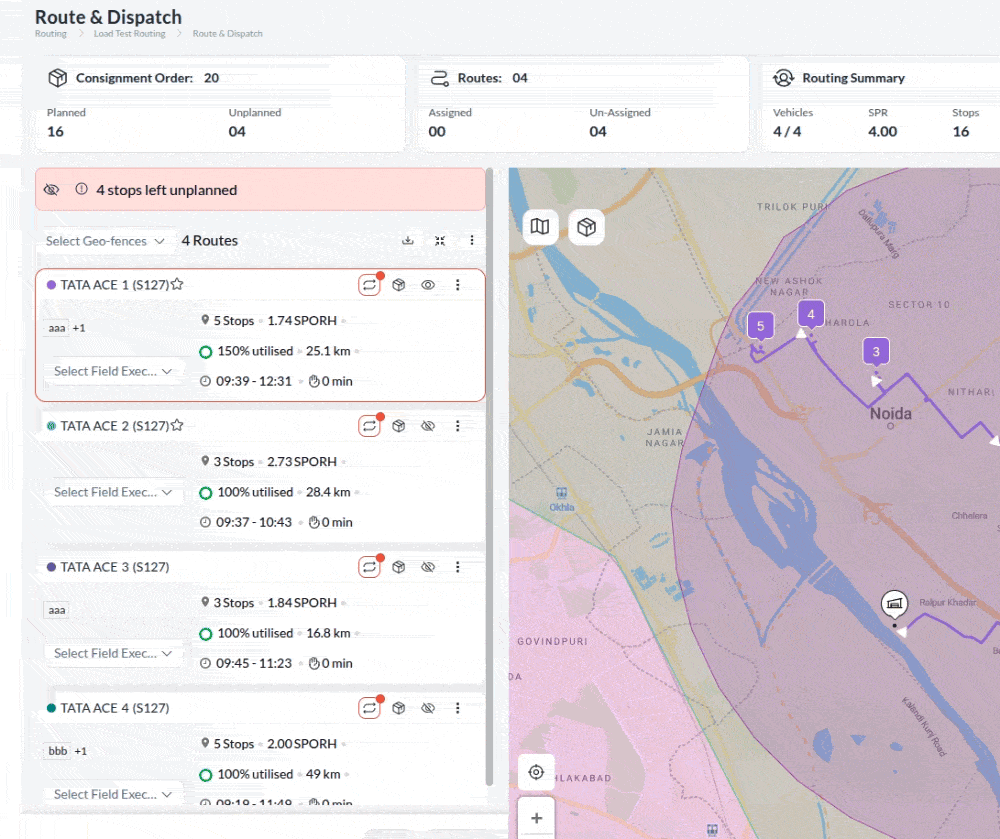This screenshot has height=839, width=1000.
Task: Click the swap route icon for TATA ACE 2
Action: pos(369,426)
